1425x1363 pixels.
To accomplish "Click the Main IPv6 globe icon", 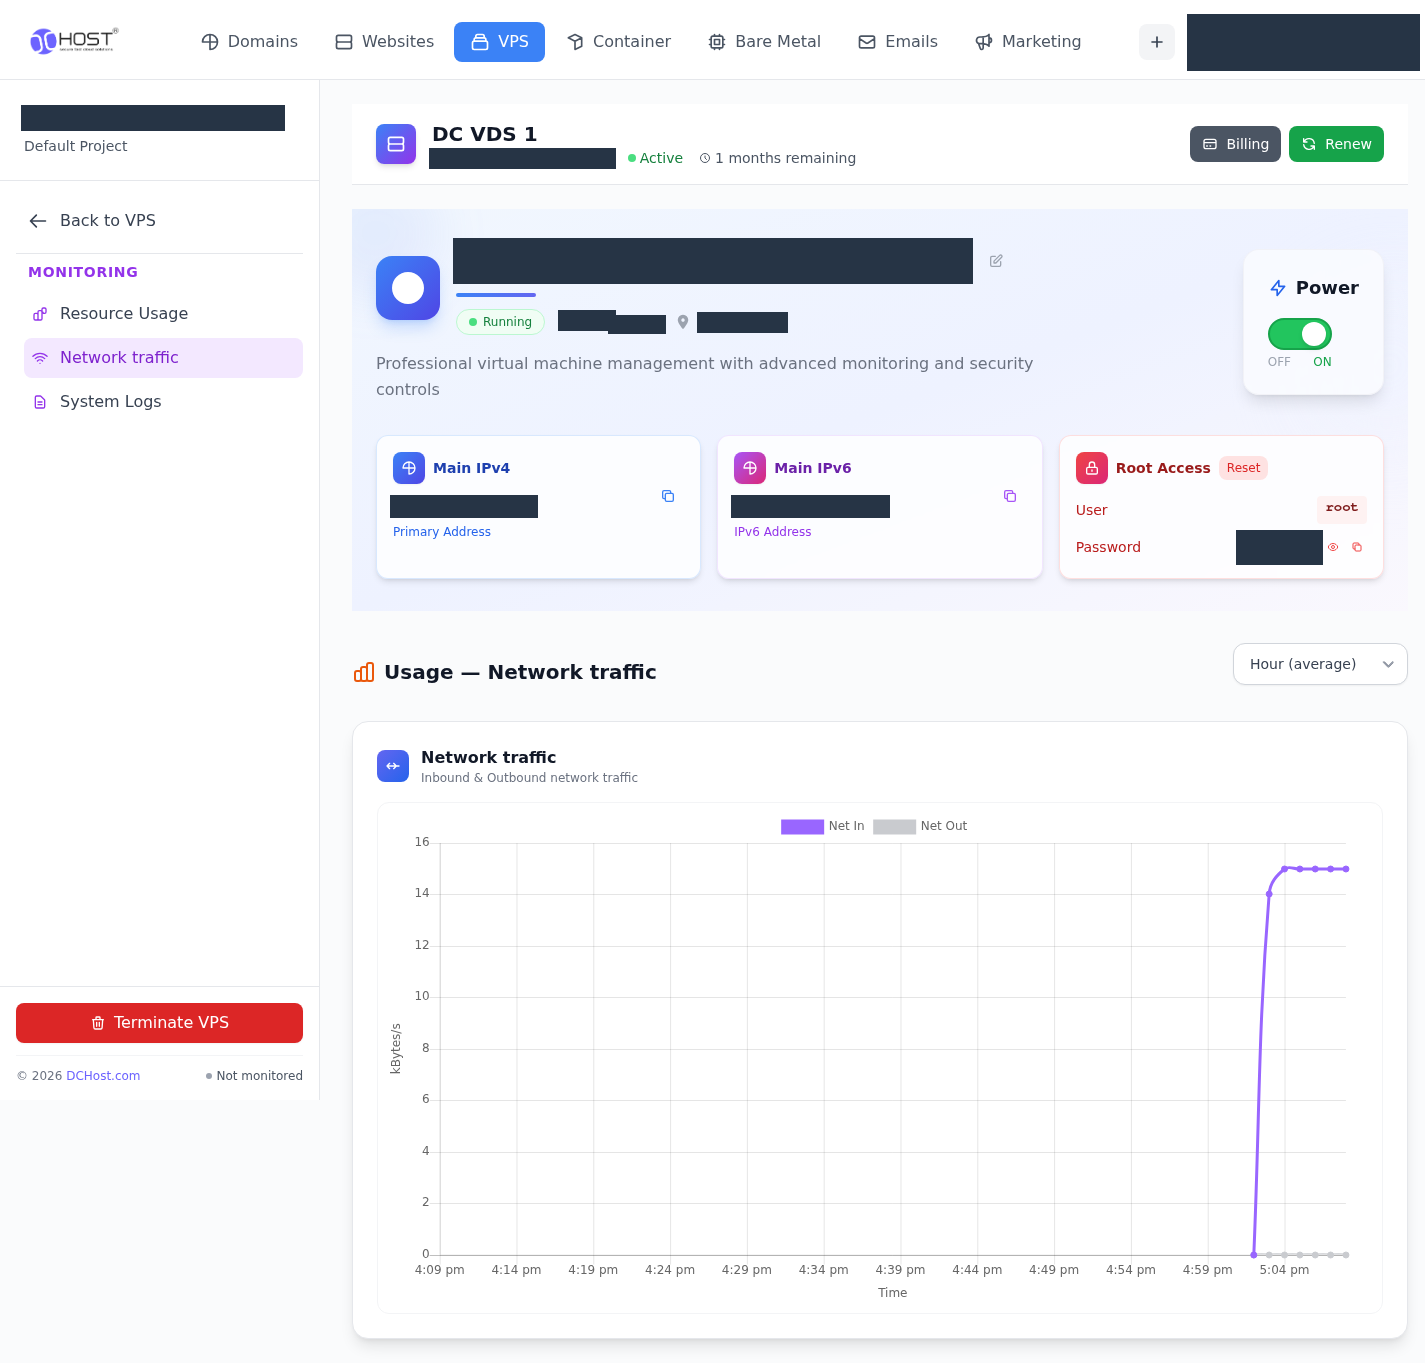I will click(750, 468).
